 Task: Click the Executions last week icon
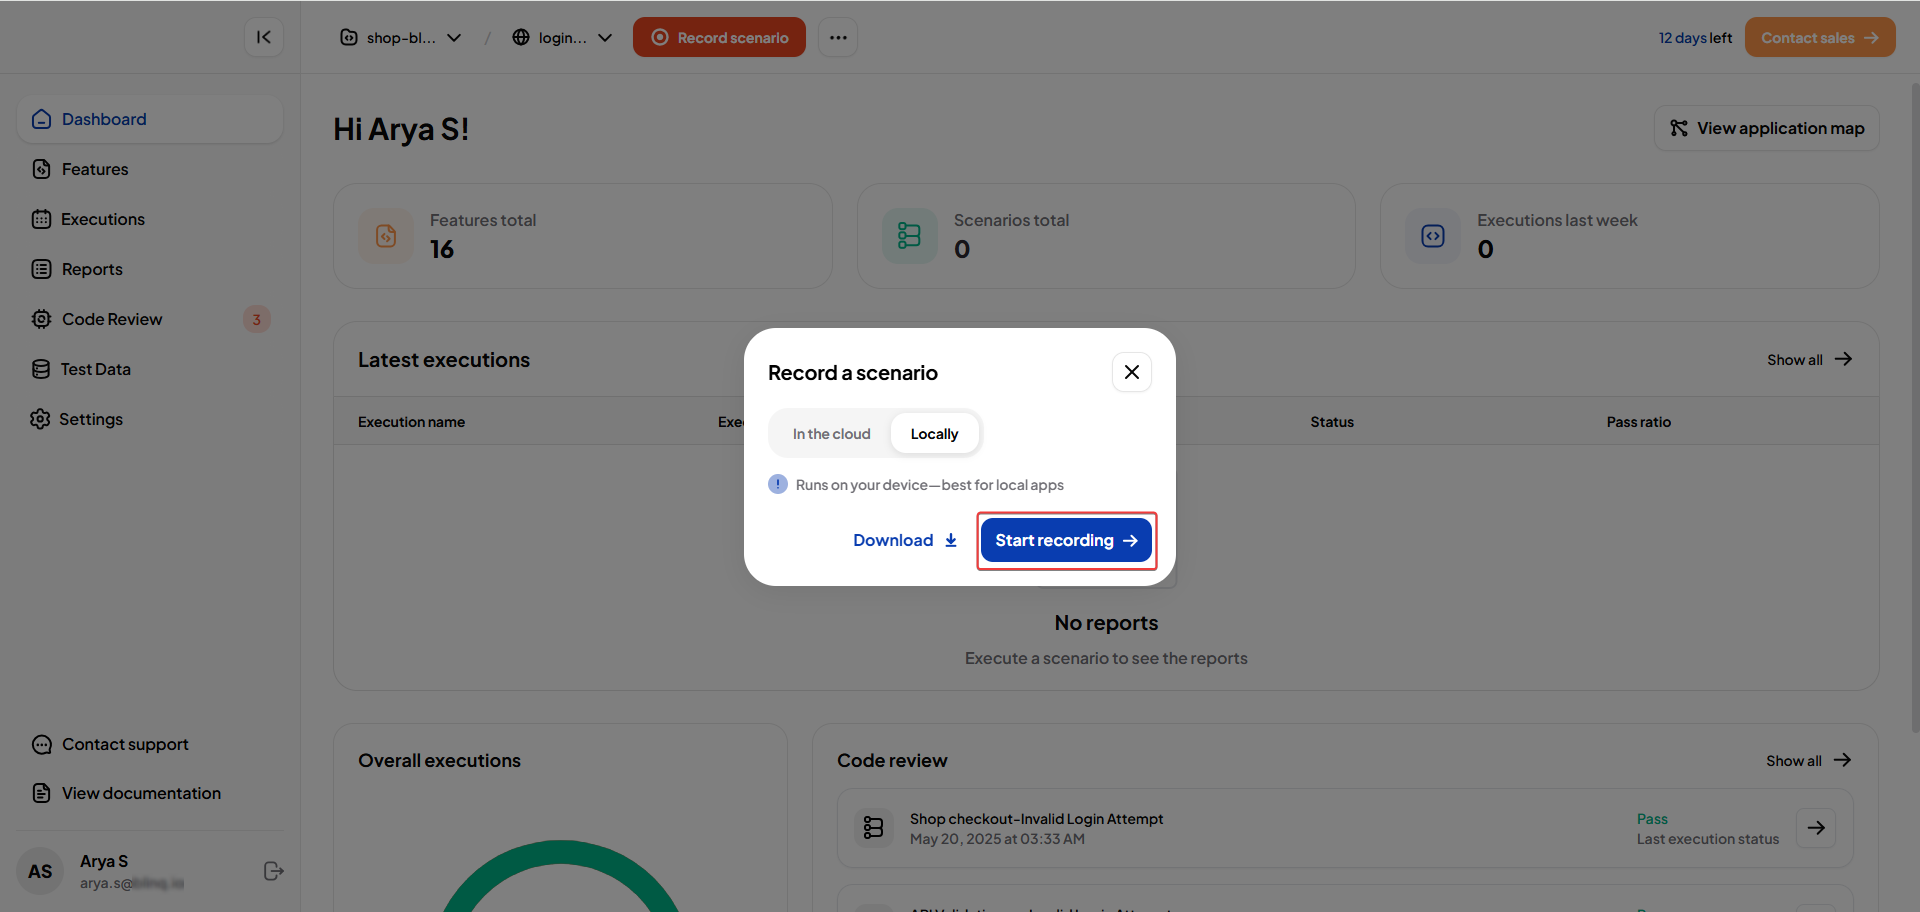(x=1433, y=236)
